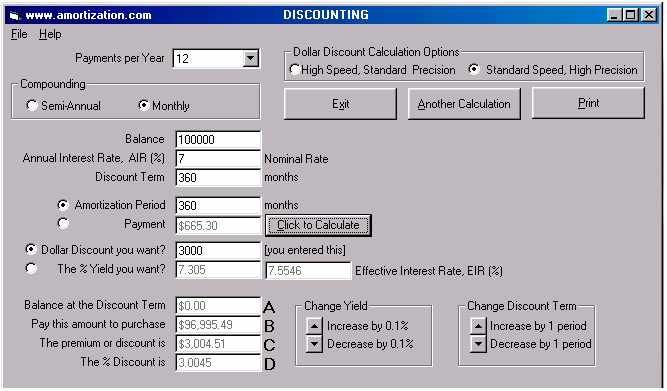This screenshot has height=391, width=667.
Task: Open the File menu
Action: (x=19, y=34)
